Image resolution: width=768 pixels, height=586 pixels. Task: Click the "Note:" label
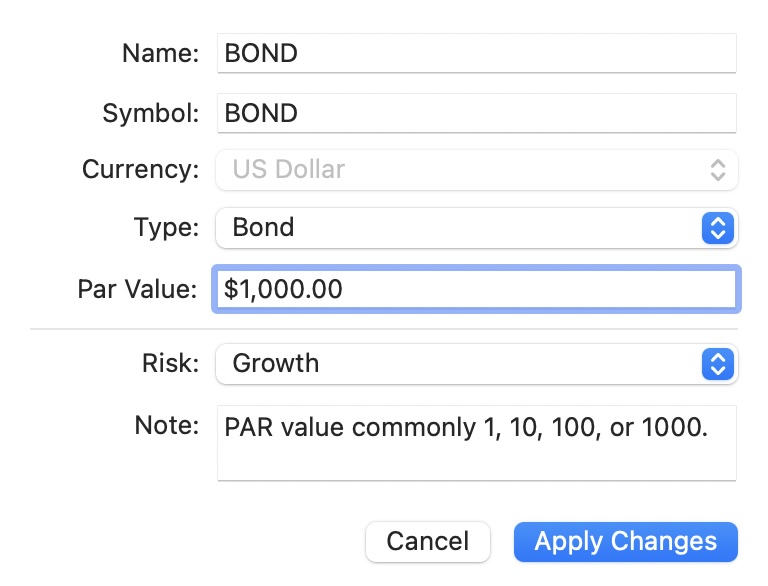[167, 425]
